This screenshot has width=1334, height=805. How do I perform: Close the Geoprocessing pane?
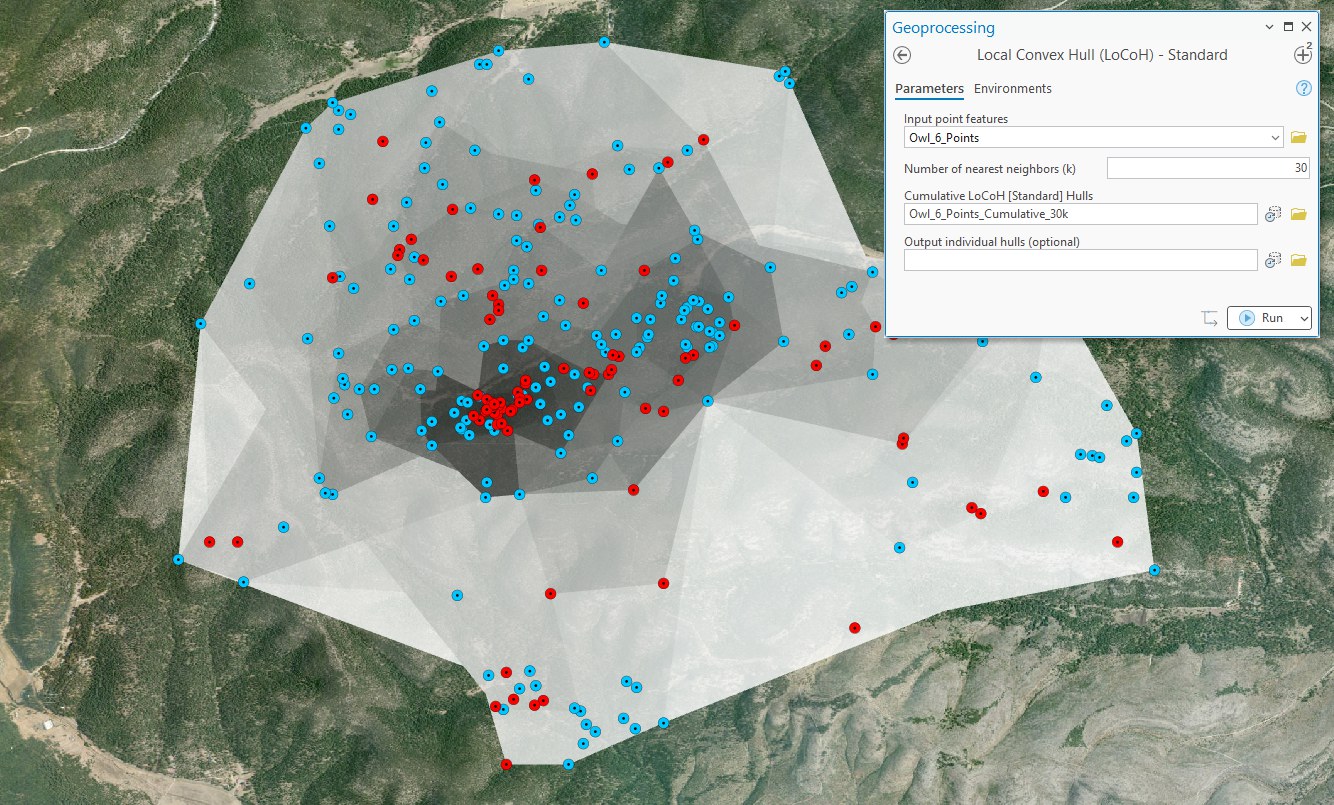[1306, 27]
